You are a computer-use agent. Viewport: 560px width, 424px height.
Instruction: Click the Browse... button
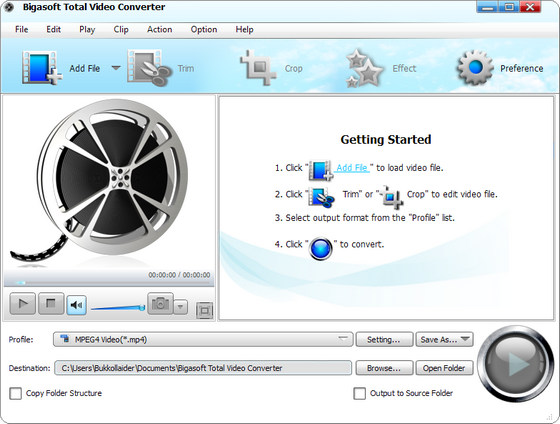coord(384,368)
